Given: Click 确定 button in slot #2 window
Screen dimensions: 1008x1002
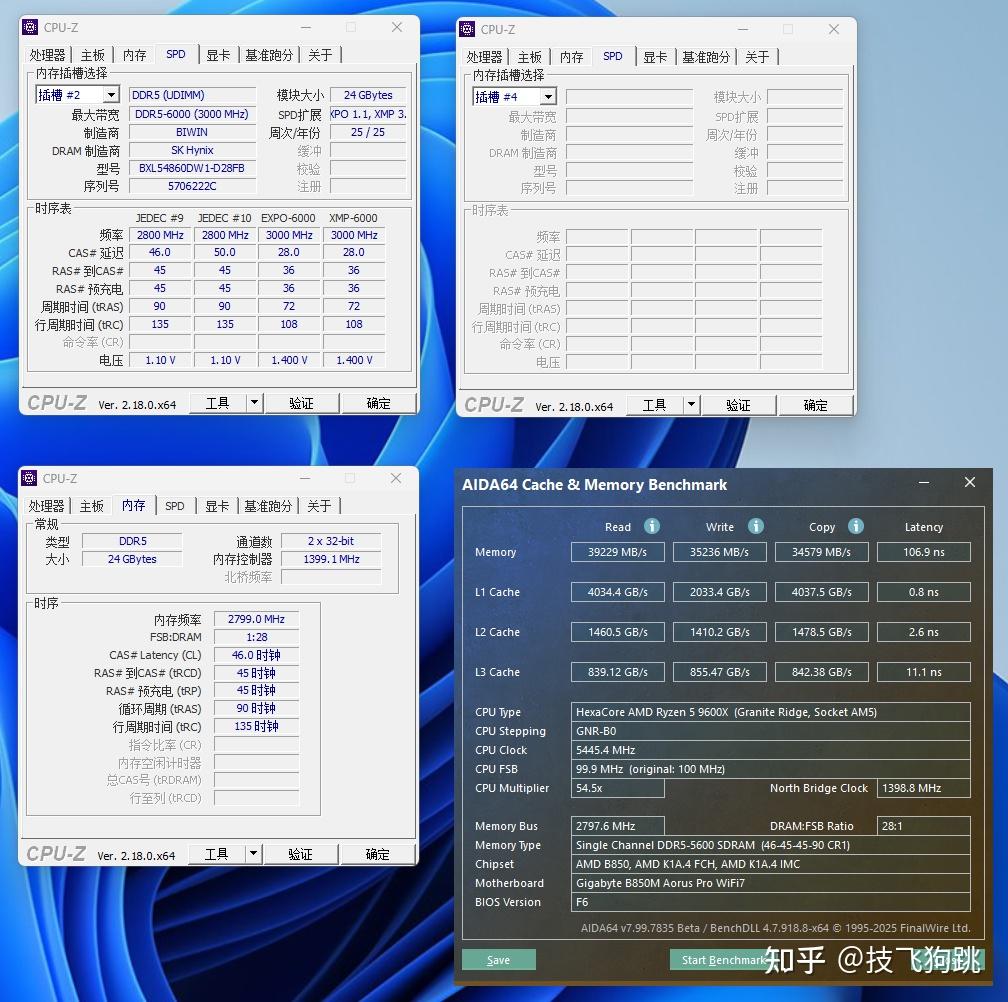Looking at the screenshot, I should pos(379,403).
